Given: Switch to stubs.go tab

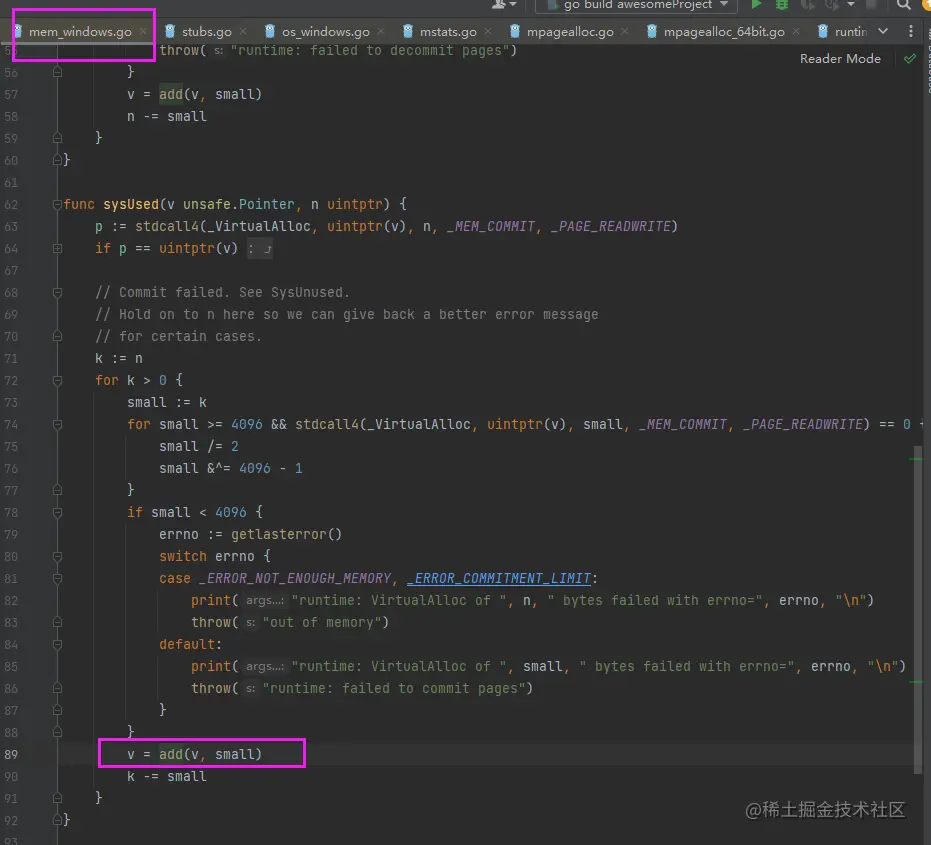Looking at the screenshot, I should [207, 31].
